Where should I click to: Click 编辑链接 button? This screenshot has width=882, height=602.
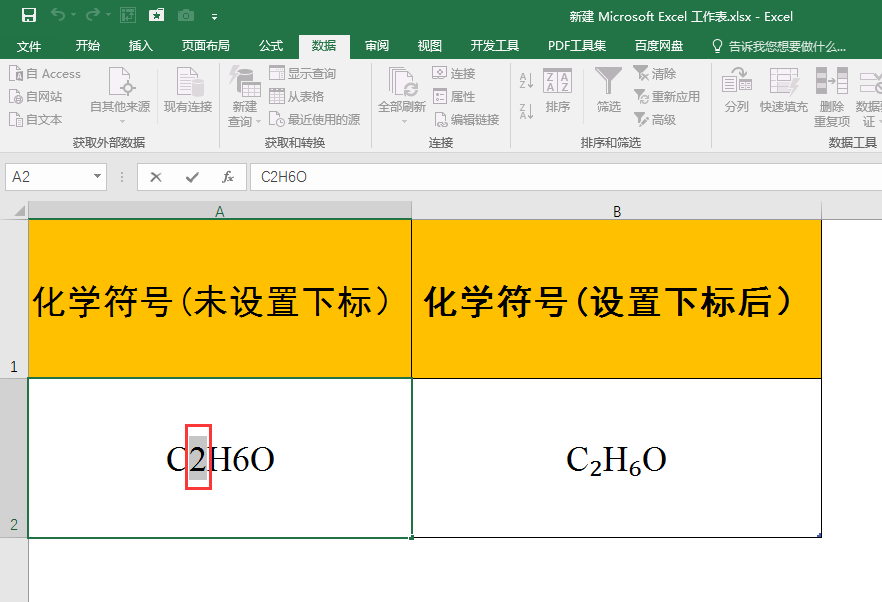pyautogui.click(x=466, y=120)
